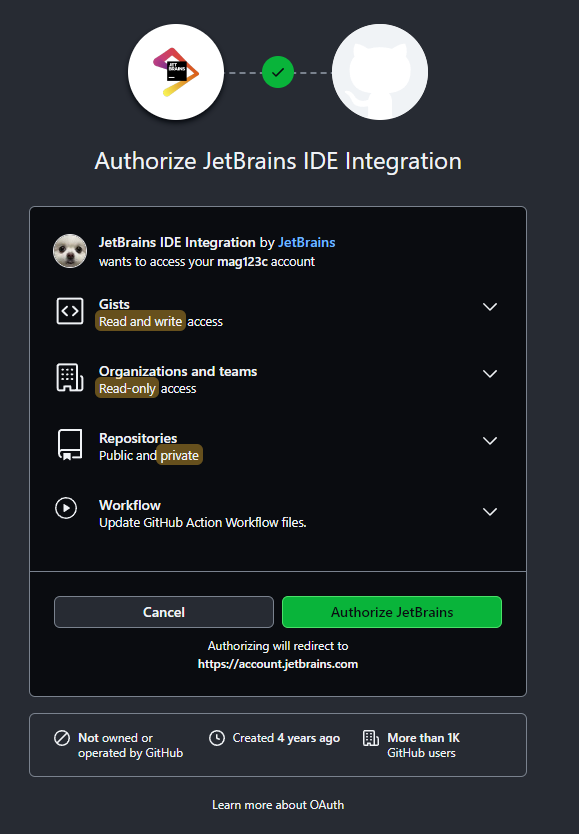The image size is (579, 834).
Task: Open the JetBrains publisher link
Action: (x=307, y=243)
